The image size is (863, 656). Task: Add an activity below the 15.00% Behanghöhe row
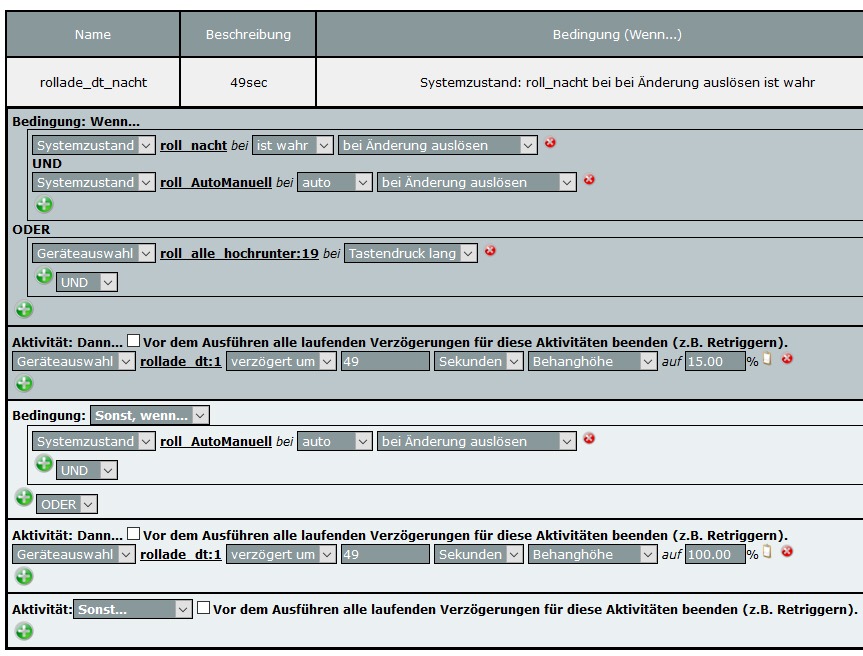click(24, 383)
